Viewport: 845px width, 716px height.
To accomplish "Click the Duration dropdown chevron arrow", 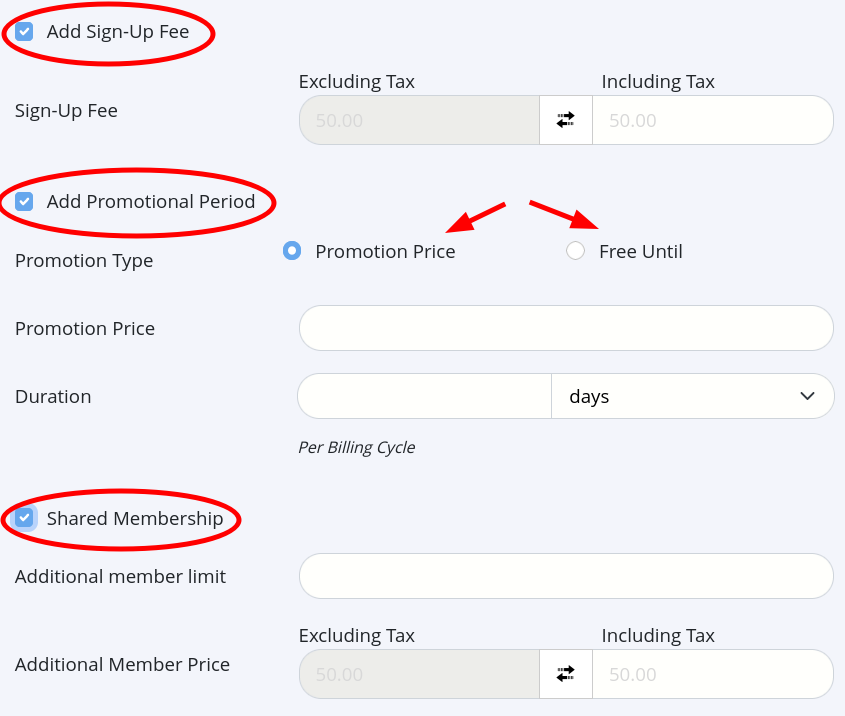I will pyautogui.click(x=808, y=397).
